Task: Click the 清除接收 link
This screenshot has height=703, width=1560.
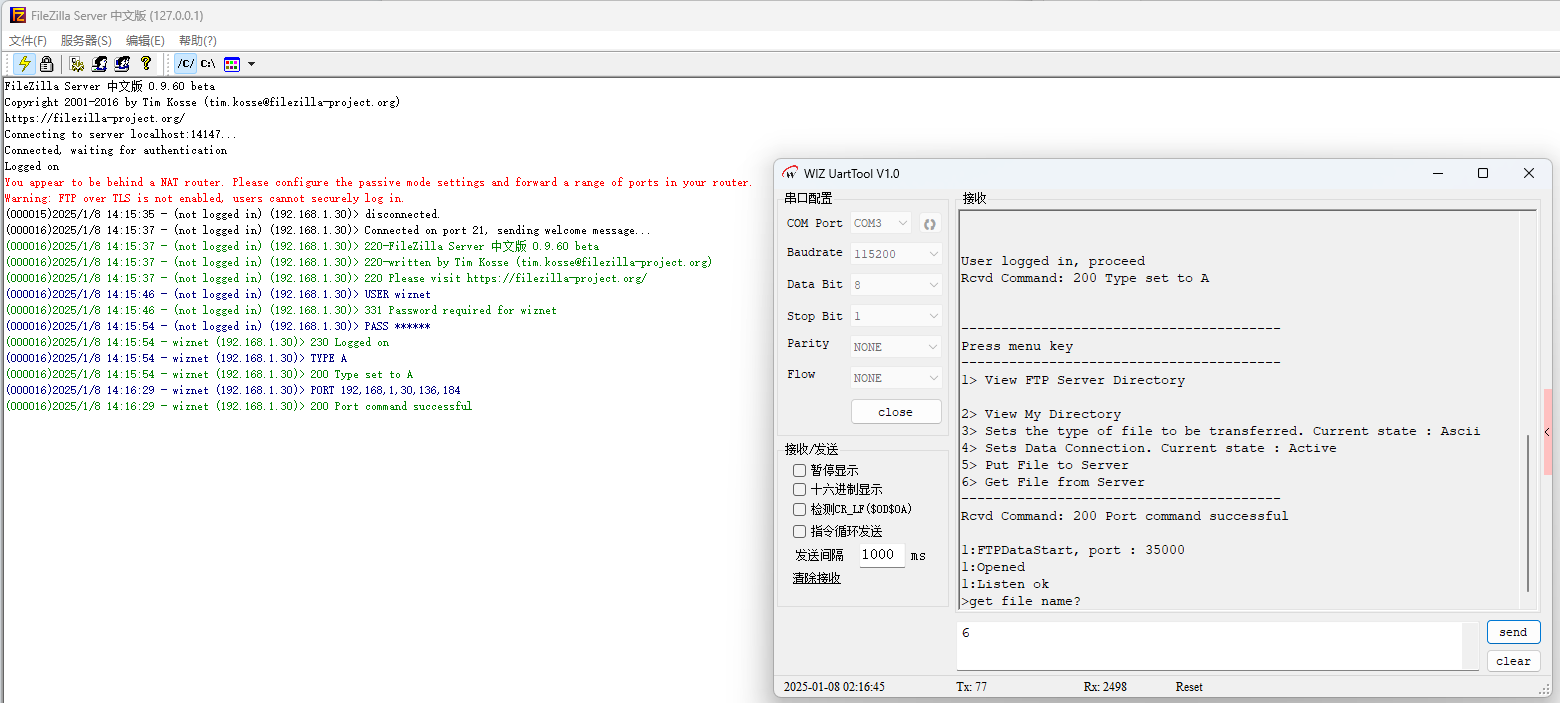Action: point(816,578)
